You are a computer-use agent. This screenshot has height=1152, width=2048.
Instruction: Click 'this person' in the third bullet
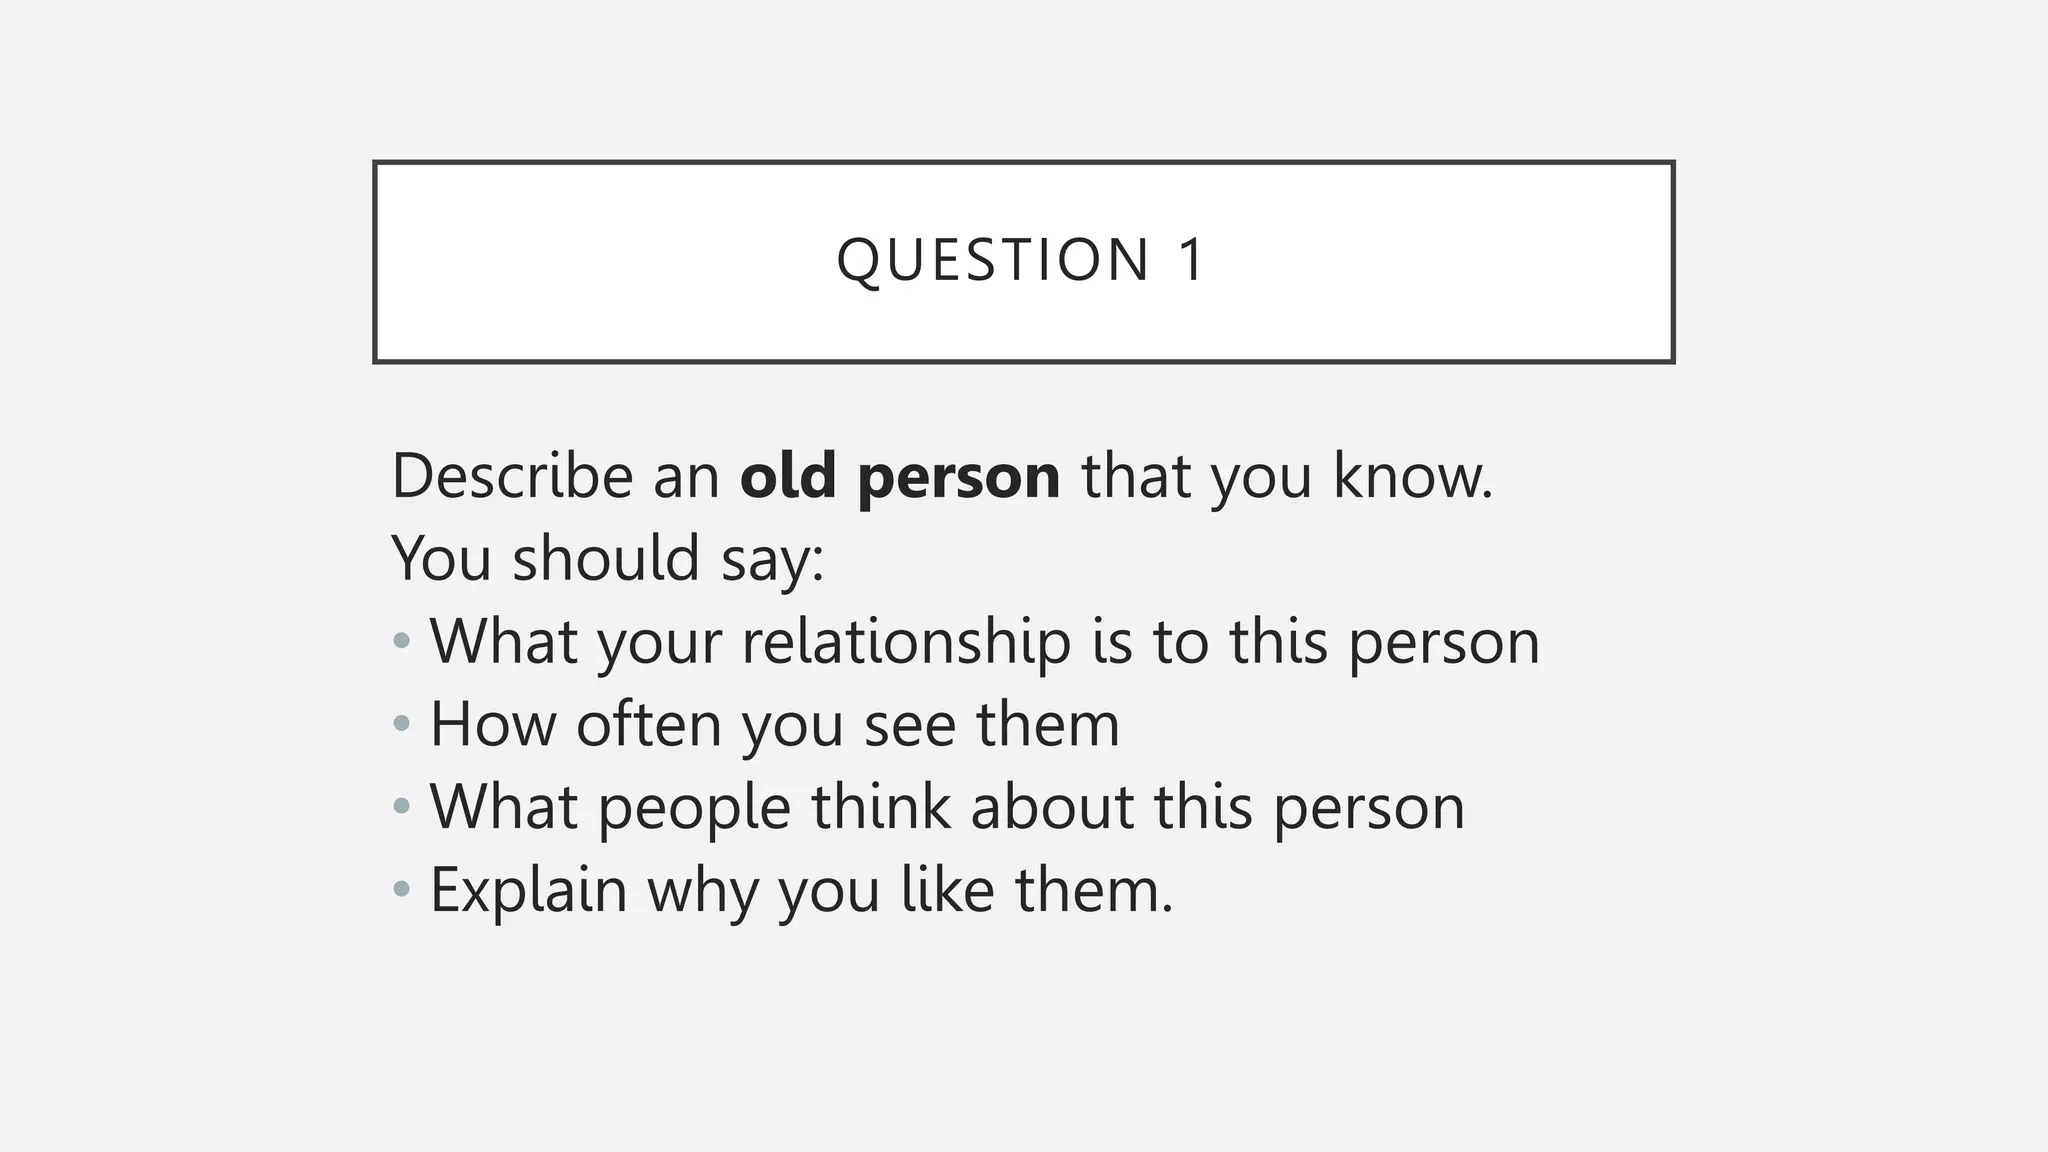[1310, 808]
